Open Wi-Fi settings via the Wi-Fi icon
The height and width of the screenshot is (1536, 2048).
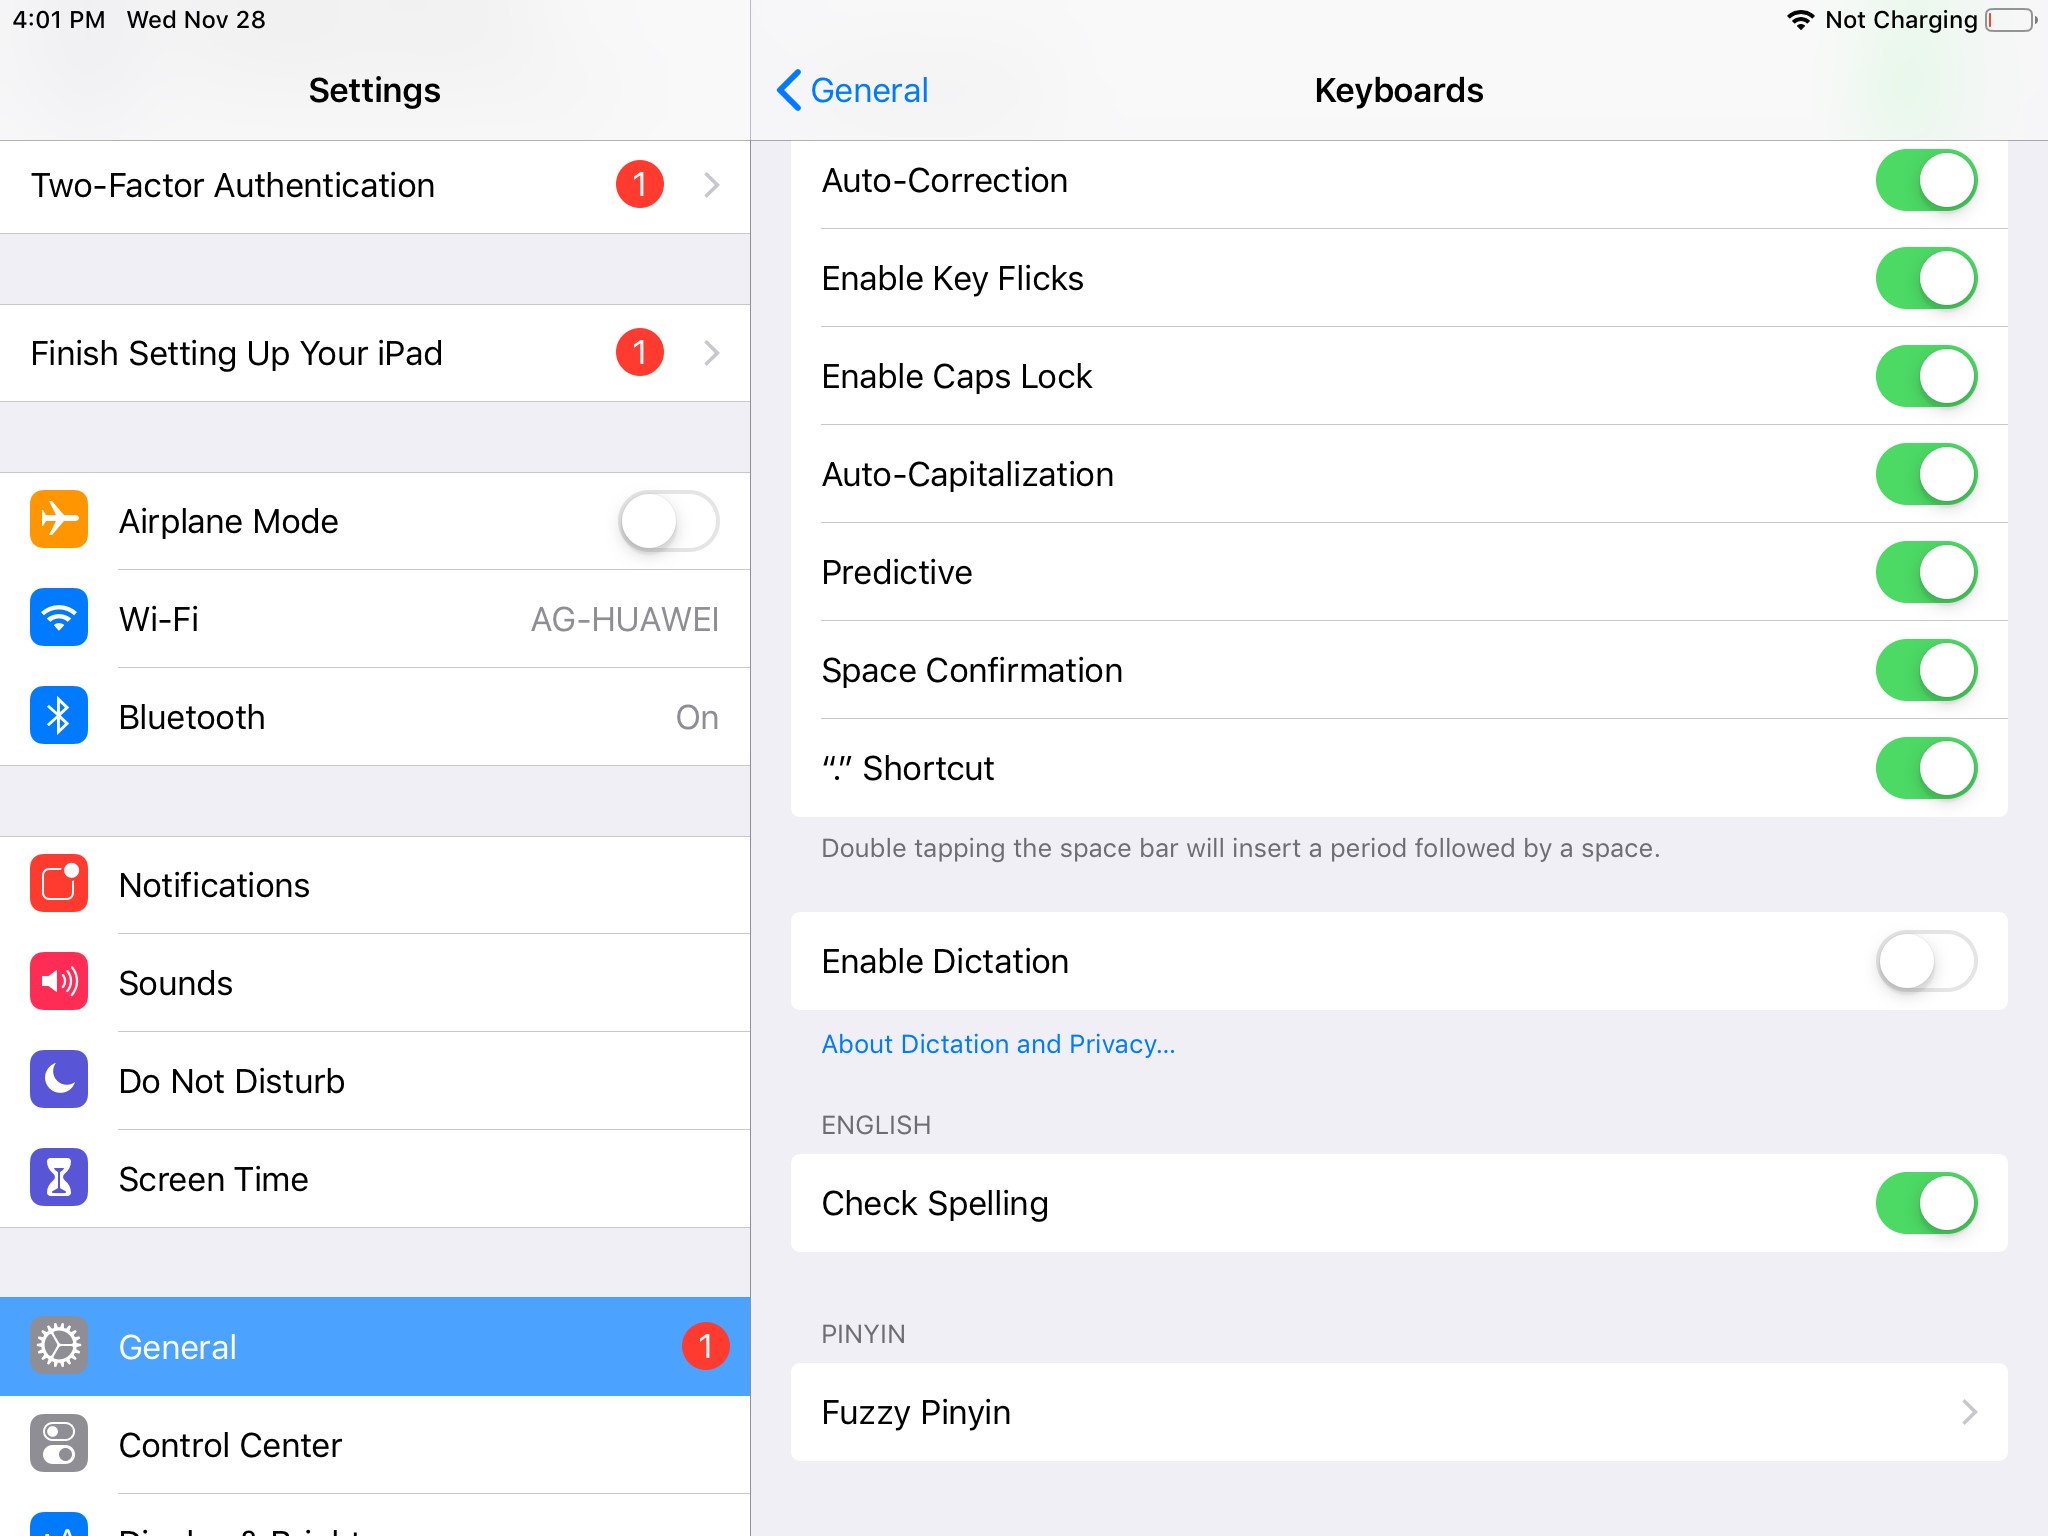click(58, 618)
